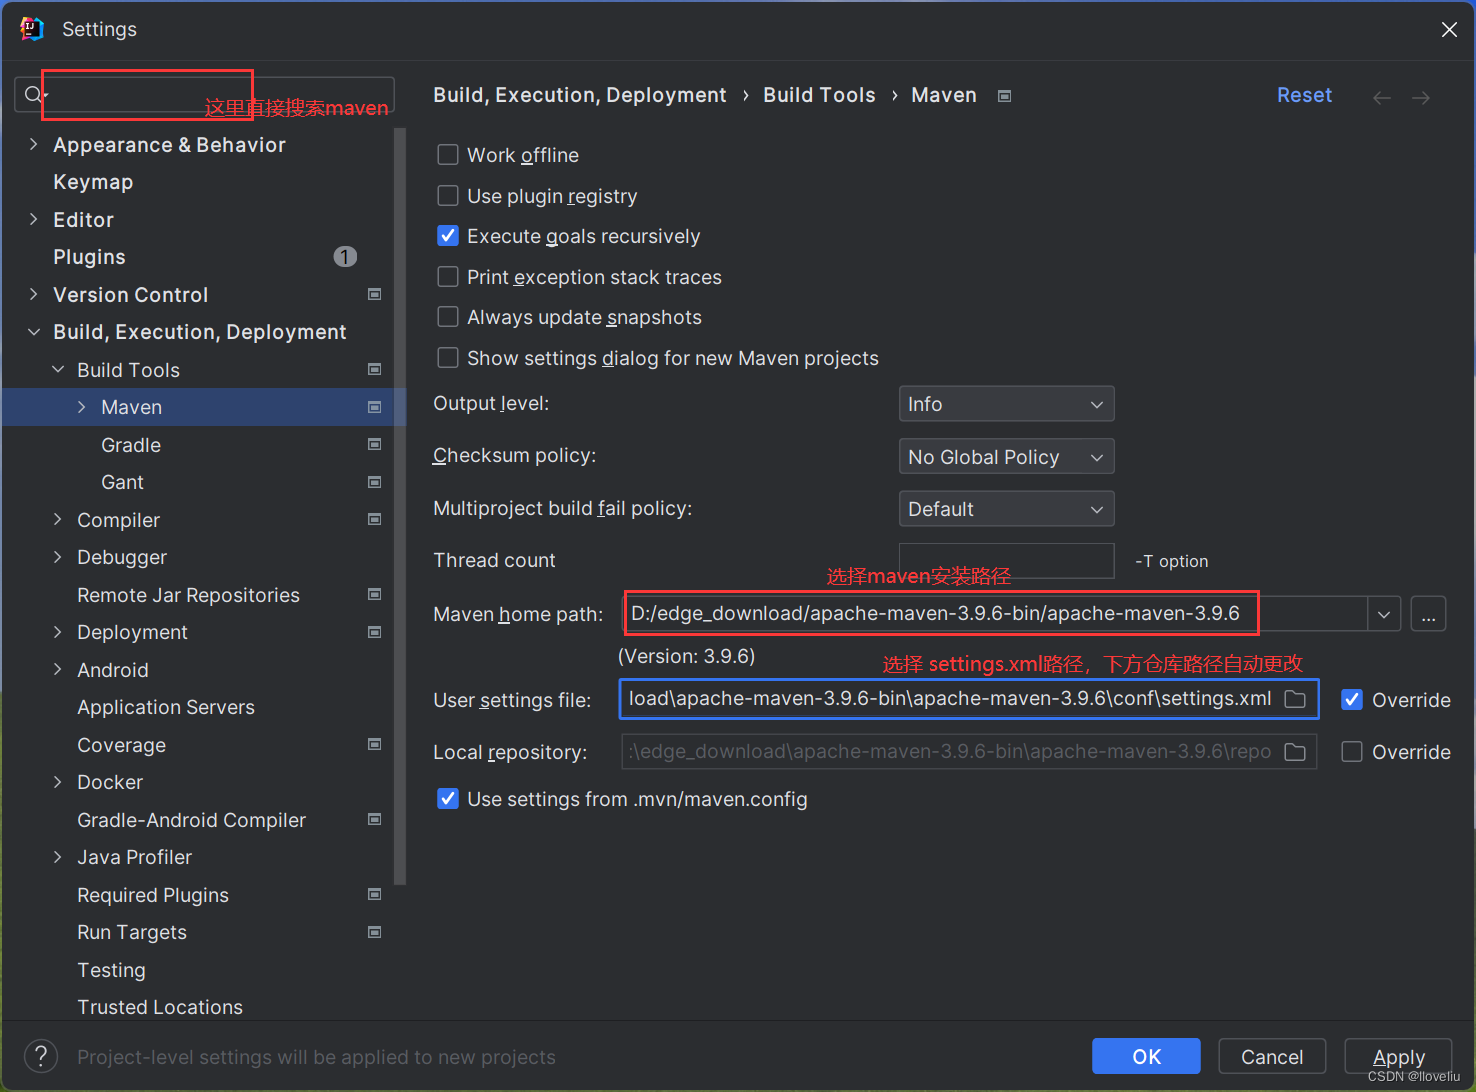Open Multiproject build fail policy dropdown

pos(1006,509)
